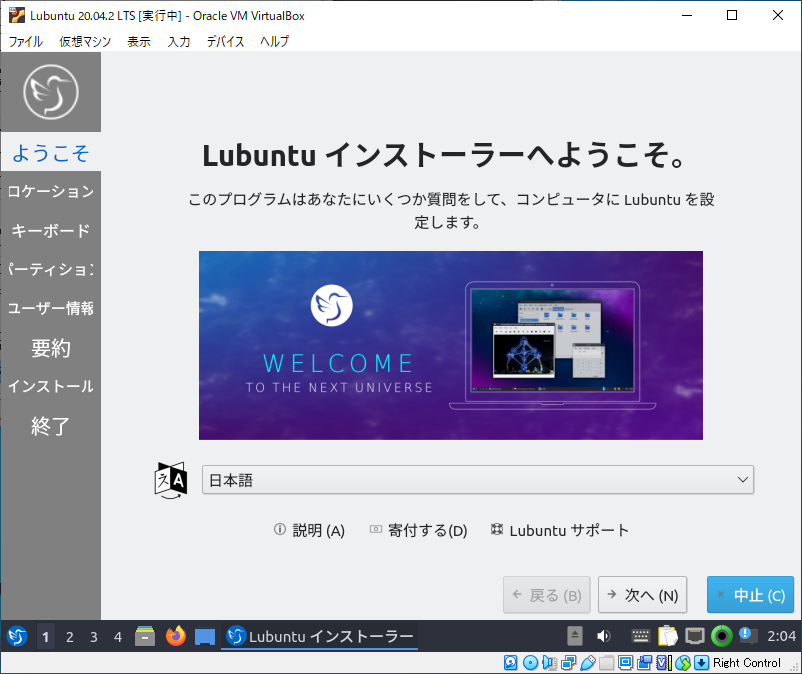Switch to virtual desktop 4
The width and height of the screenshot is (802, 674).
tap(118, 637)
